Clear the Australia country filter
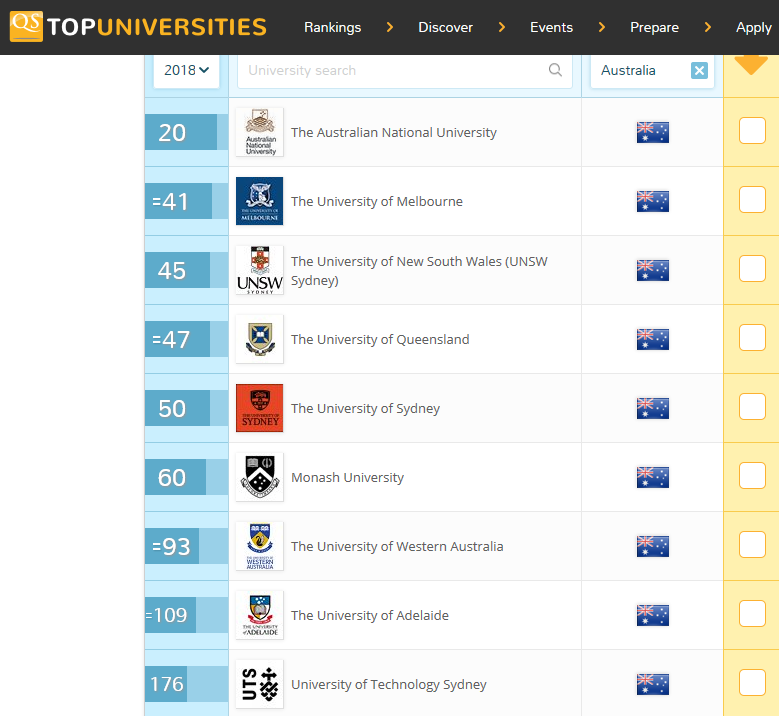Viewport: 779px width, 716px height. pyautogui.click(x=699, y=71)
